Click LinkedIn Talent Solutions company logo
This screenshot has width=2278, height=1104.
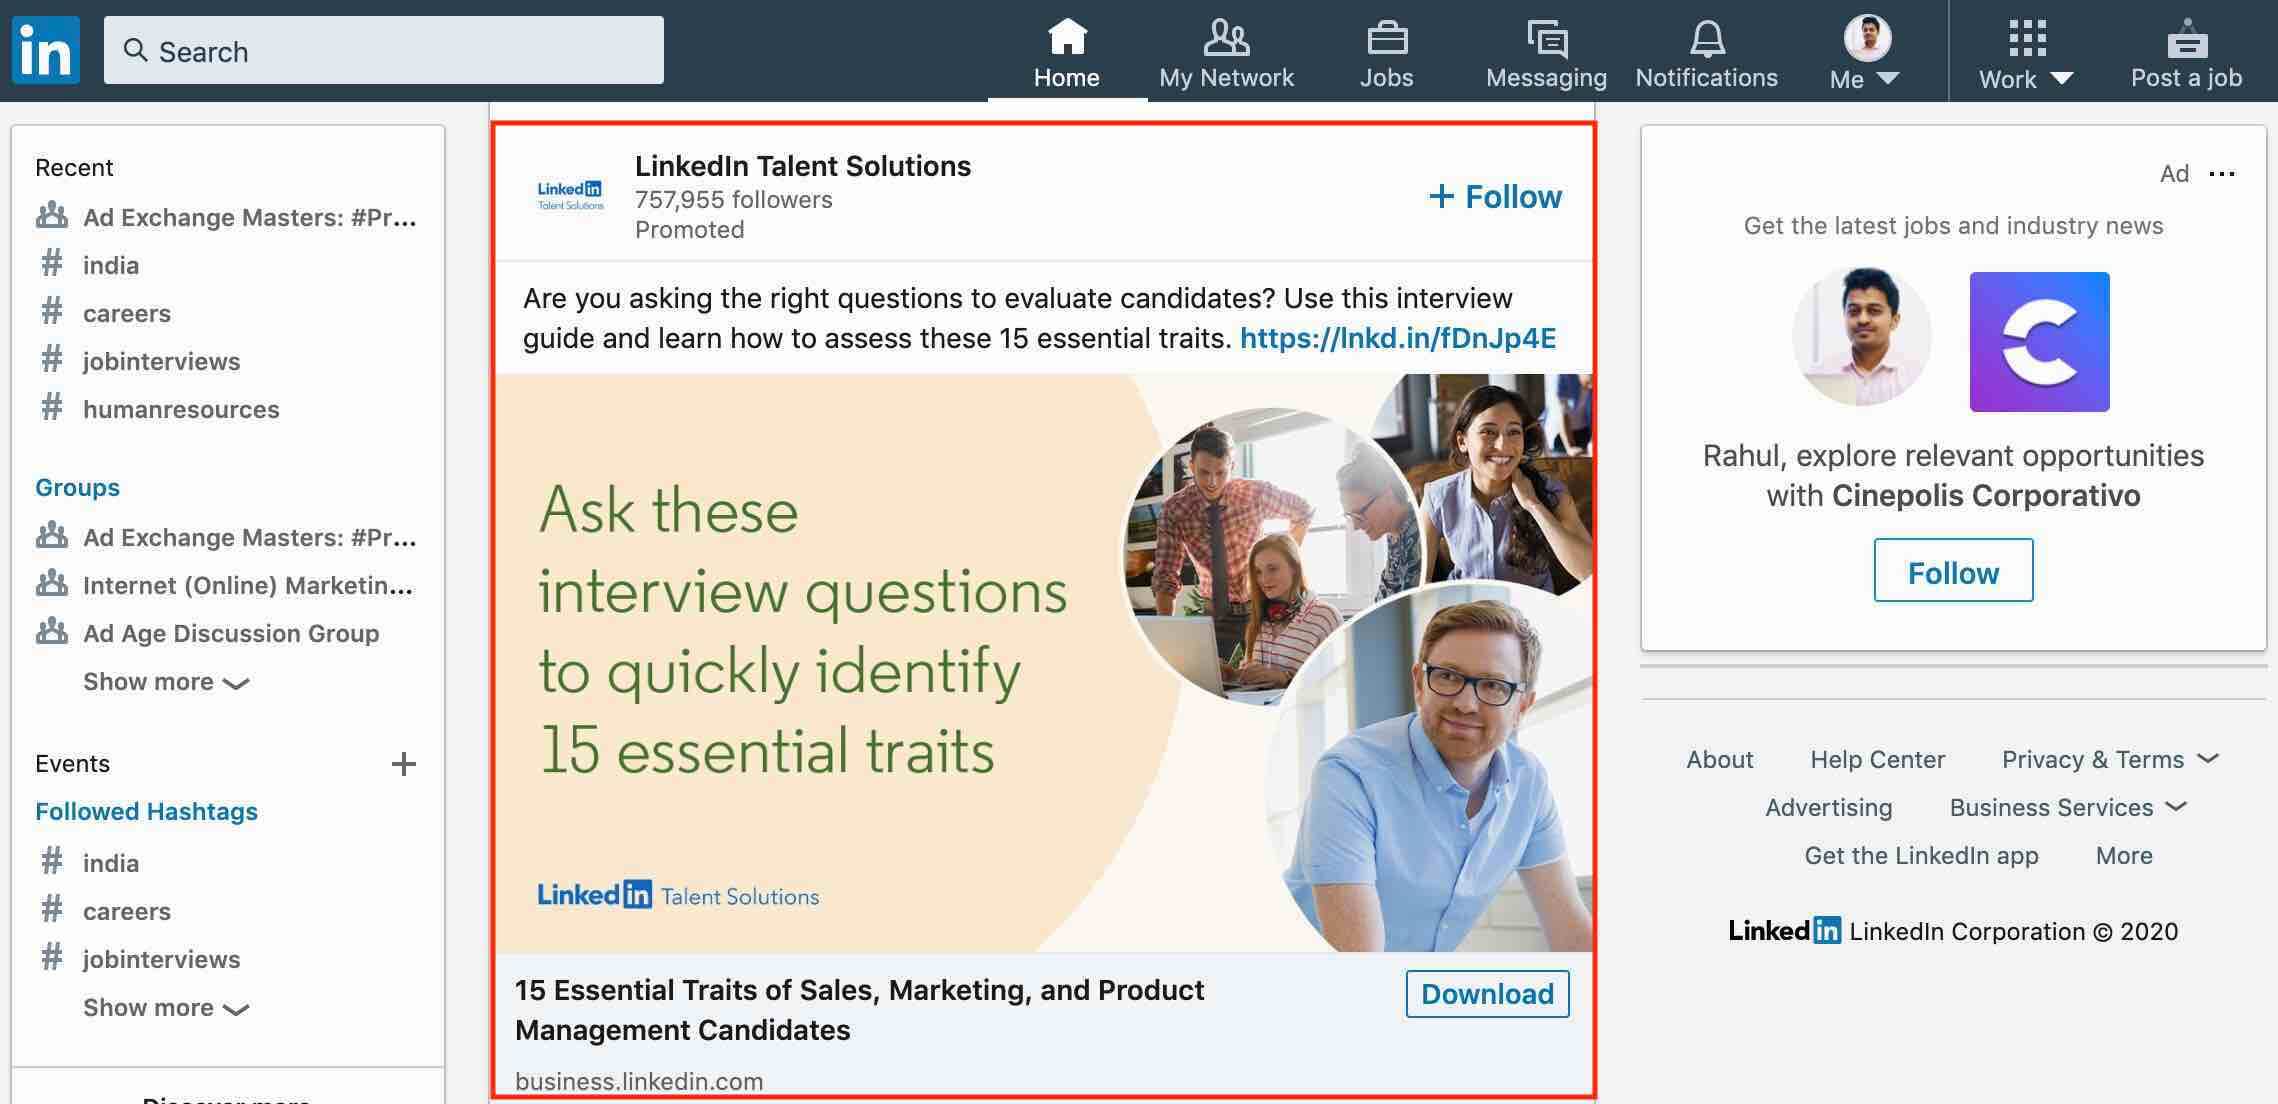pyautogui.click(x=570, y=195)
